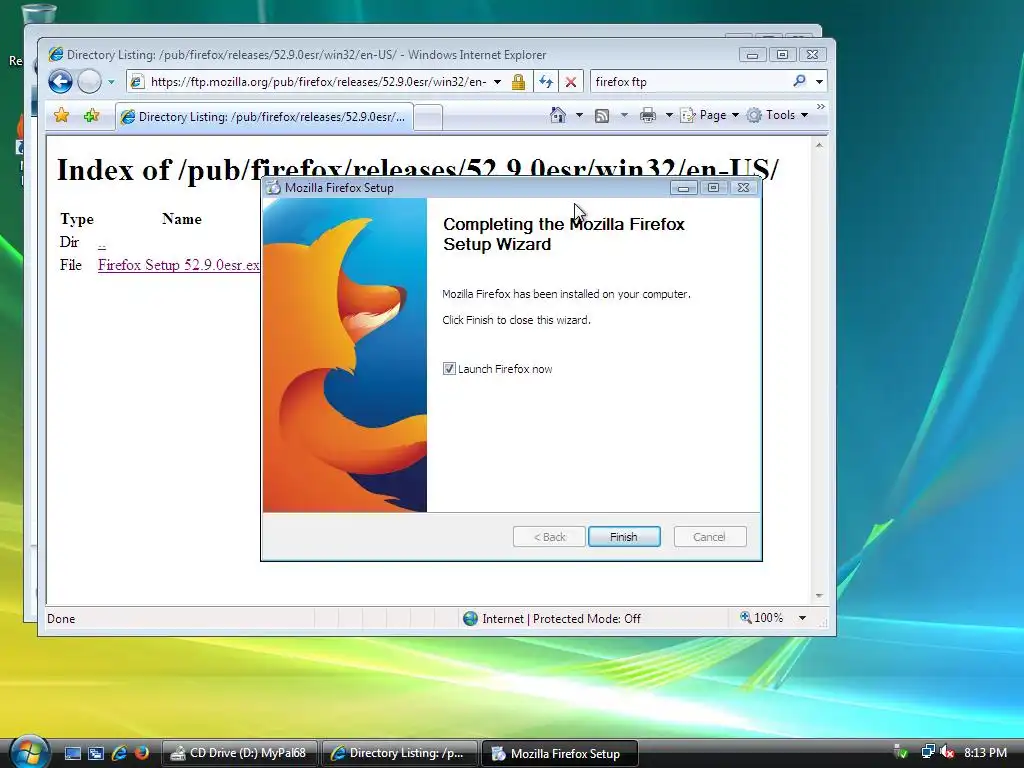The image size is (1024, 768).
Task: Click the 8:13 PM taskbar clock
Action: 985,752
